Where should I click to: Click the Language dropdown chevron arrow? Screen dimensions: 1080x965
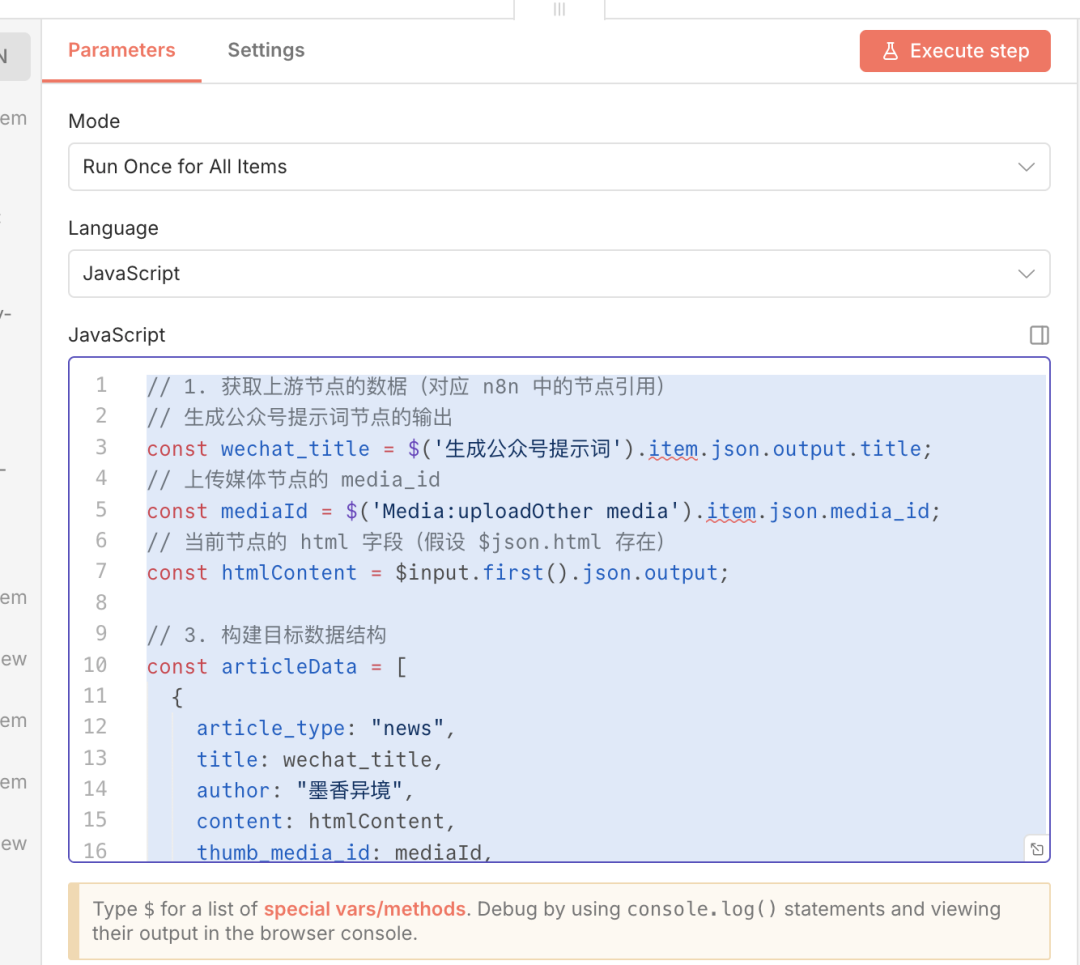(1026, 274)
